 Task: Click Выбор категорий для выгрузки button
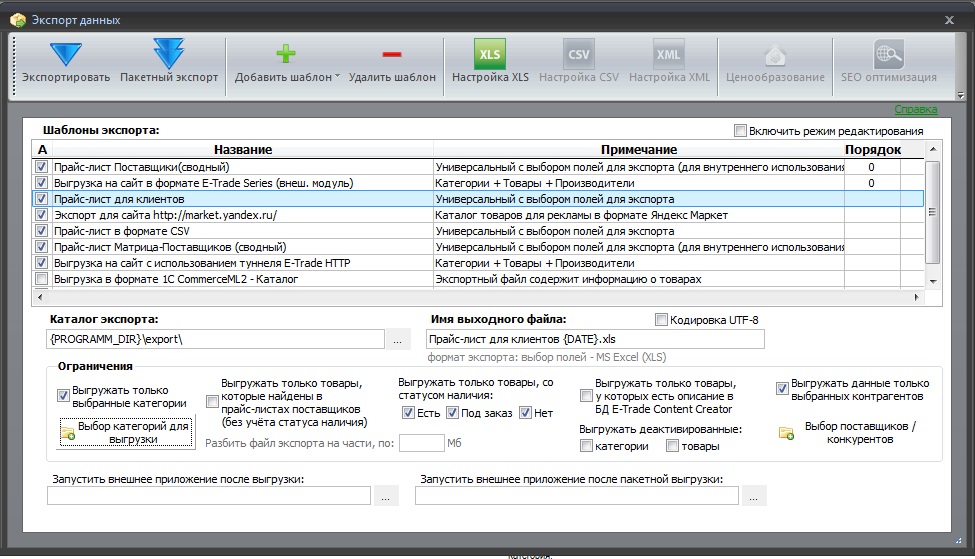(x=127, y=432)
